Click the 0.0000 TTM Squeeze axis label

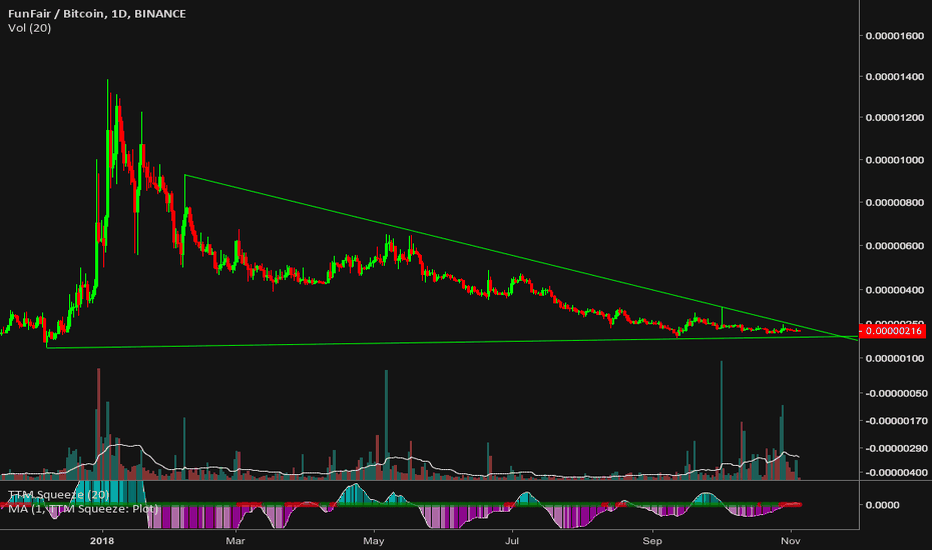[x=883, y=505]
